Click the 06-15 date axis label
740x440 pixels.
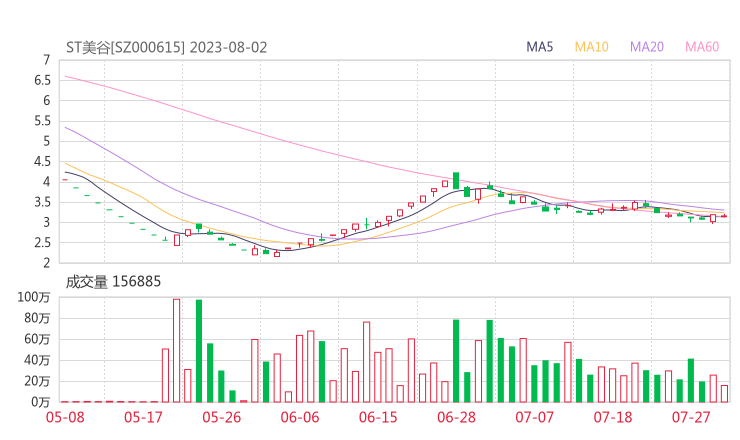(x=378, y=417)
